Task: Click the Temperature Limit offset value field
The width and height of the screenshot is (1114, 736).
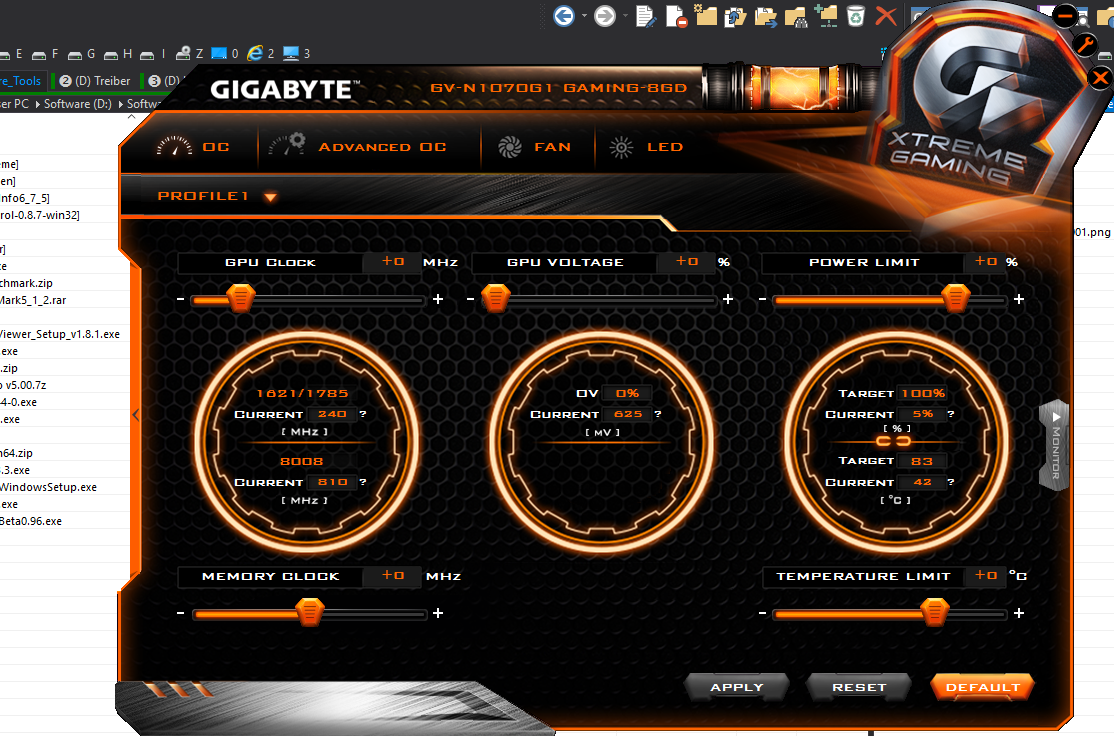Action: (x=985, y=575)
